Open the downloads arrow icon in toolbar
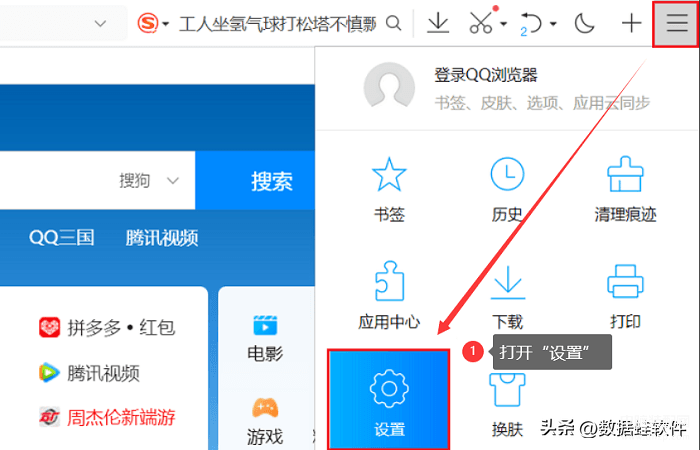The height and width of the screenshot is (450, 700). (x=438, y=23)
